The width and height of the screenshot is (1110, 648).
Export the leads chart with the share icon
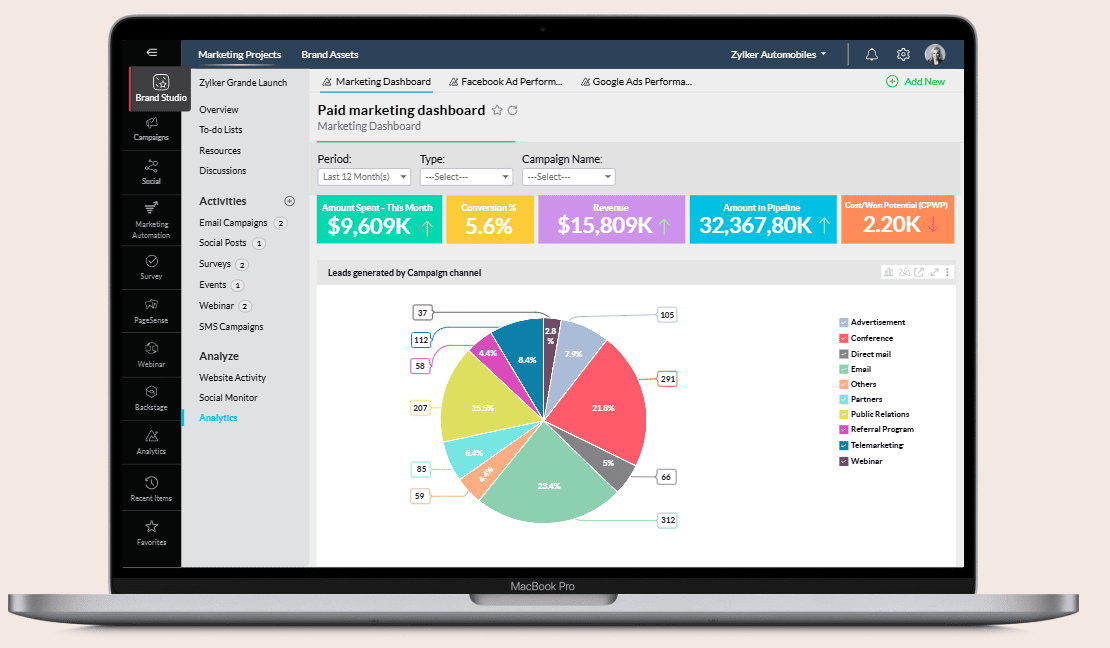click(x=919, y=272)
